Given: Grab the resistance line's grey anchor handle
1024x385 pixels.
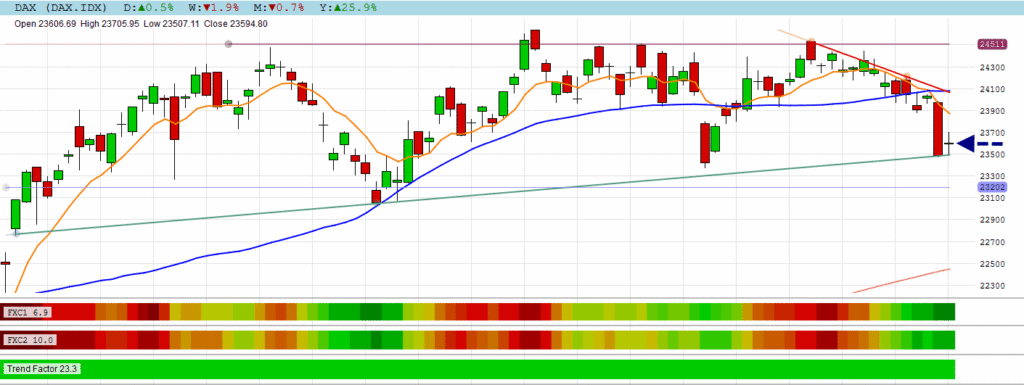Looking at the screenshot, I should pos(229,44).
